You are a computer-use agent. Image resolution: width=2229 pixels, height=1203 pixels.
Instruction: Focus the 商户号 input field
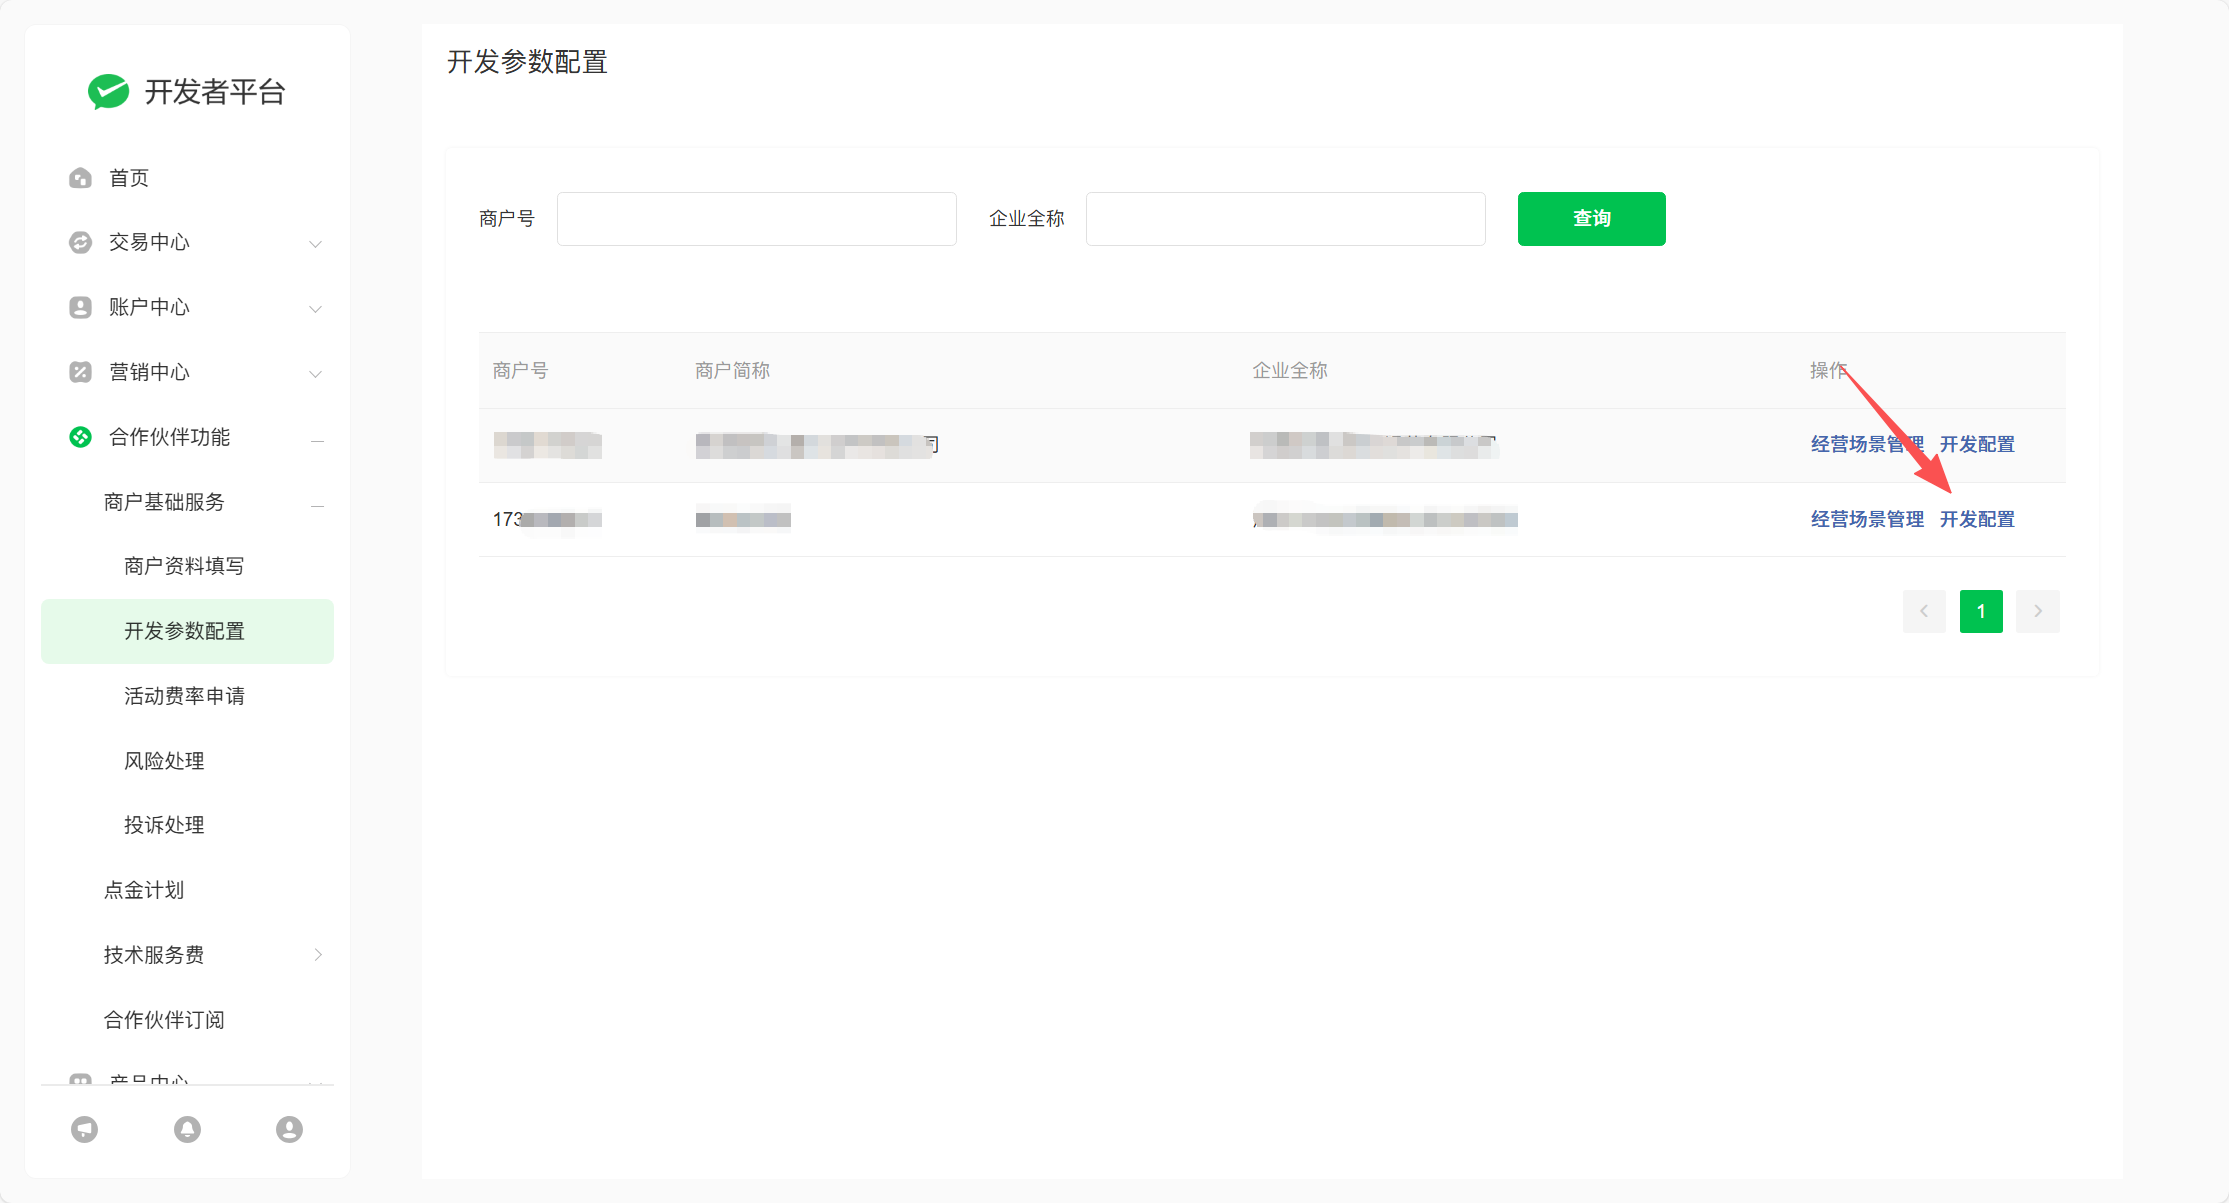click(756, 218)
